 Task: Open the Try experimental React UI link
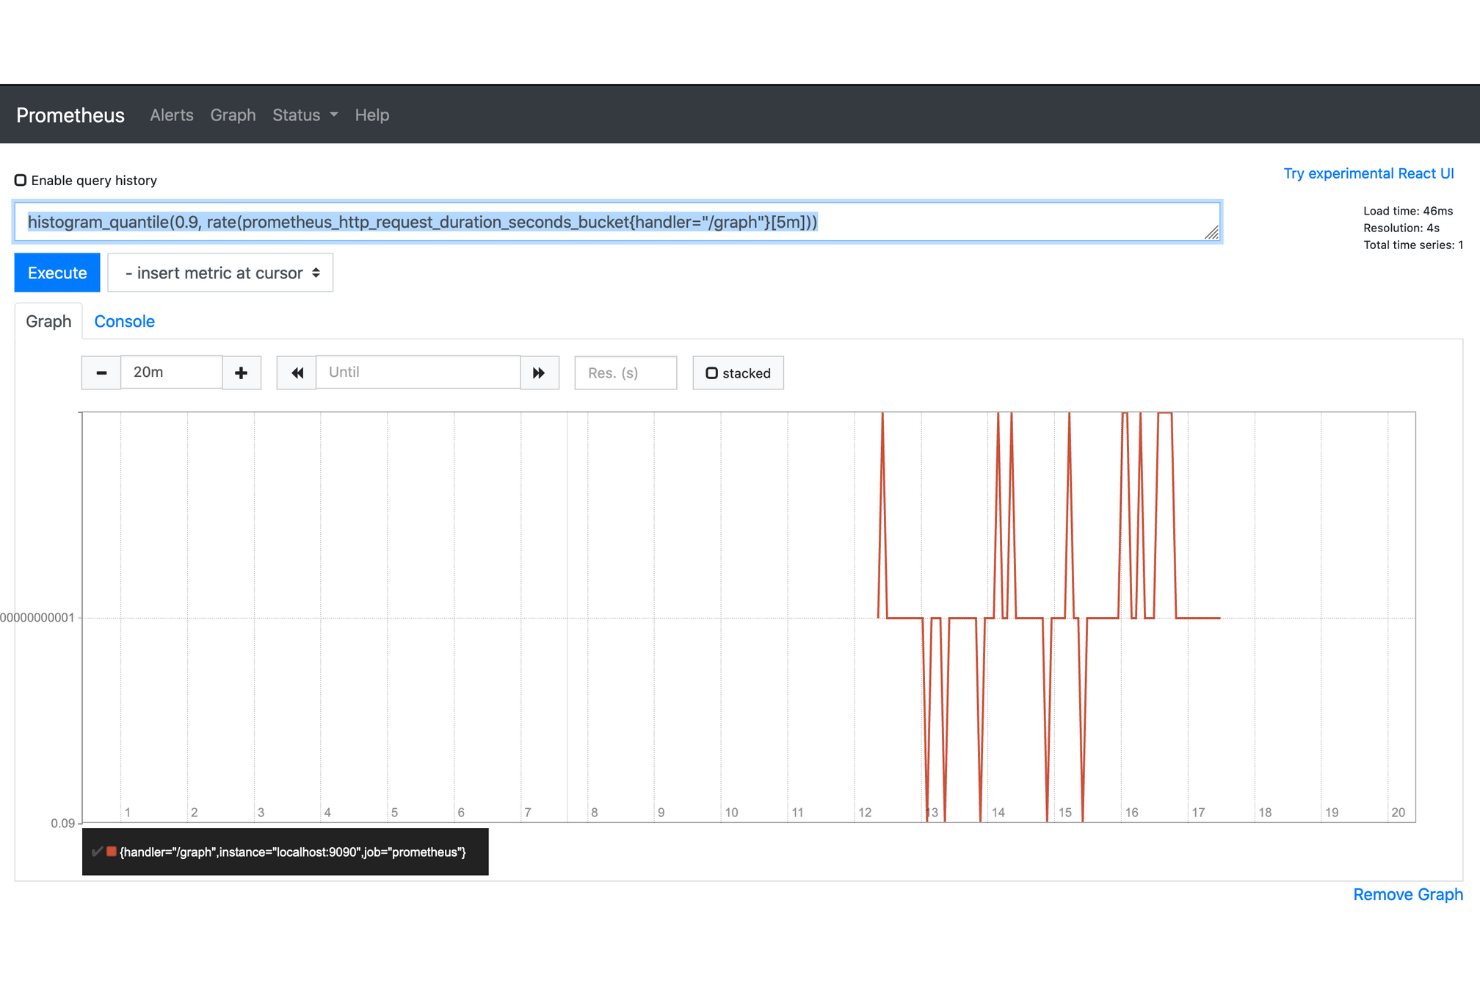point(1368,174)
